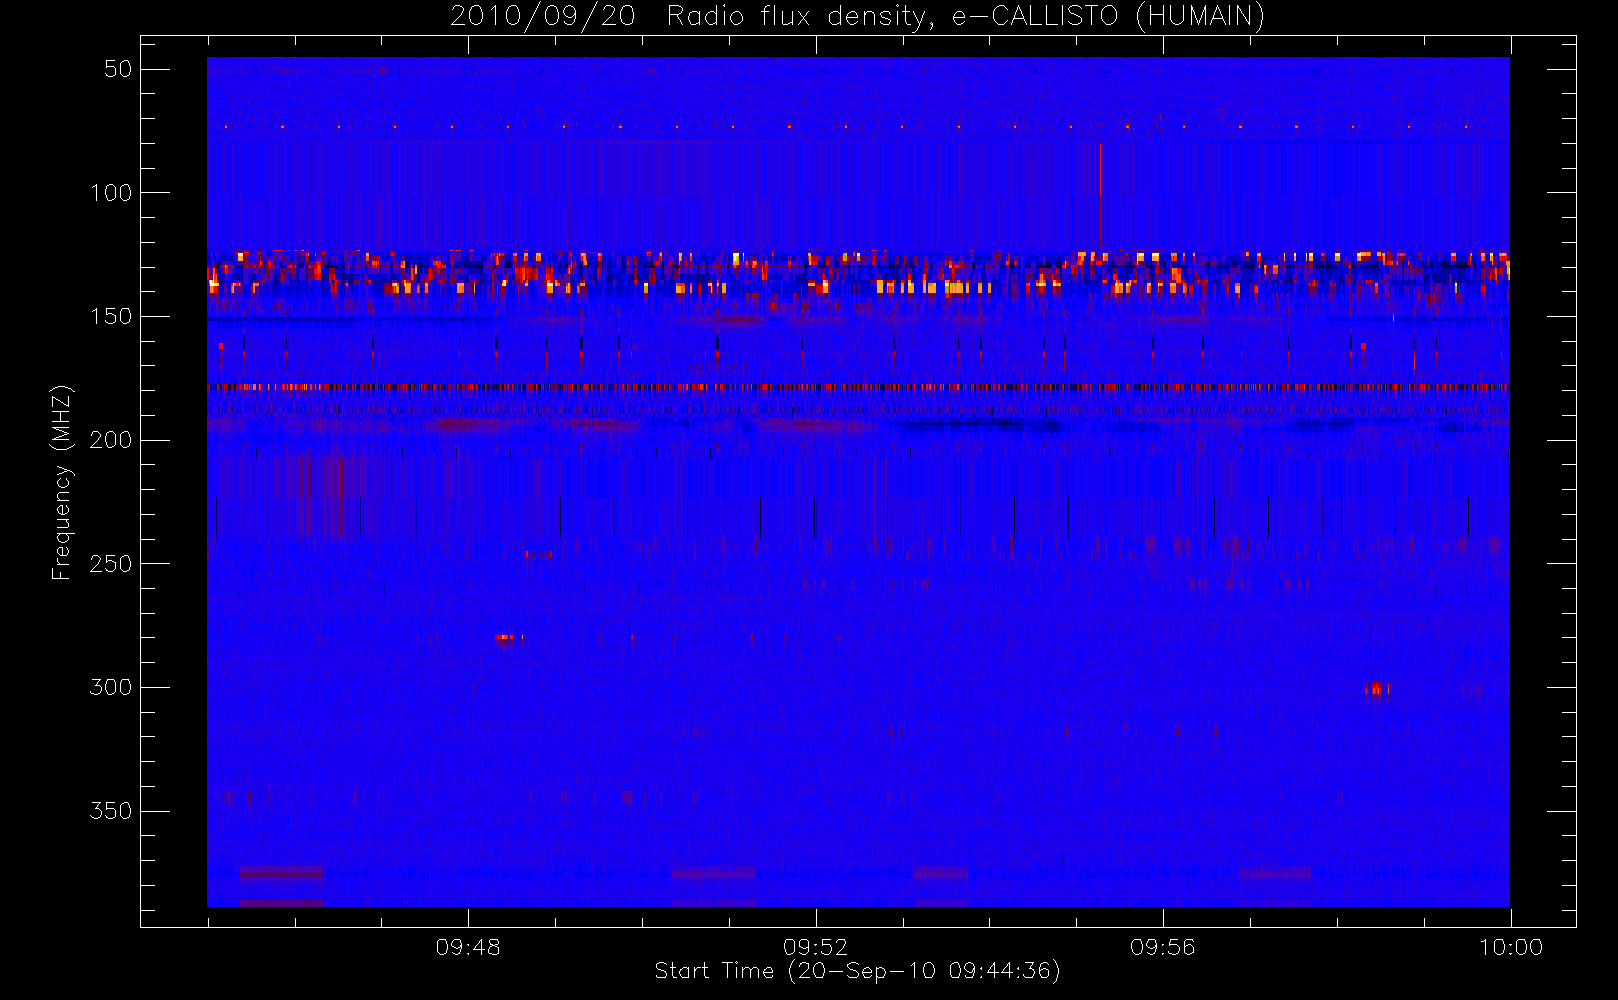Click the bright red spot near 300 MHz
This screenshot has width=1618, height=1000.
click(x=1377, y=688)
